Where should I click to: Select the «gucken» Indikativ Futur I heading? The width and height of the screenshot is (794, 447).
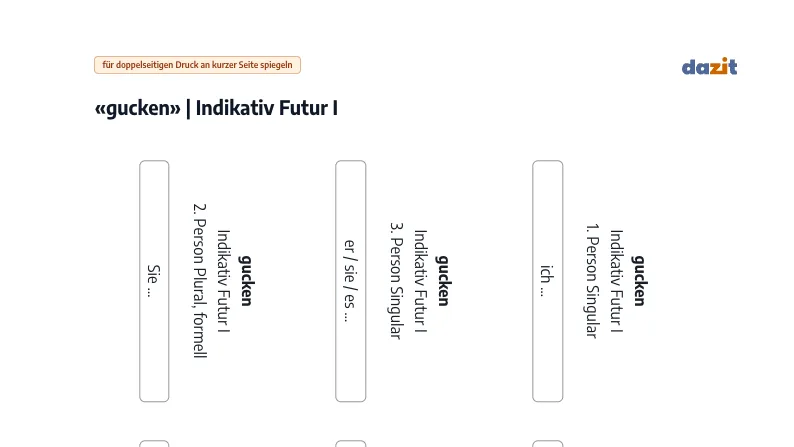(216, 108)
